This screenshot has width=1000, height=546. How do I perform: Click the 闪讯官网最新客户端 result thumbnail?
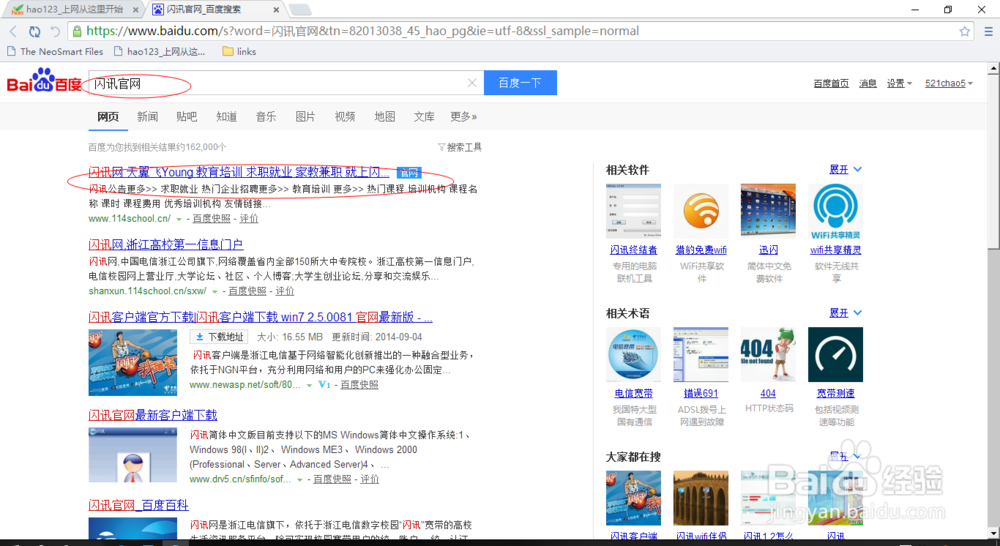tap(133, 455)
